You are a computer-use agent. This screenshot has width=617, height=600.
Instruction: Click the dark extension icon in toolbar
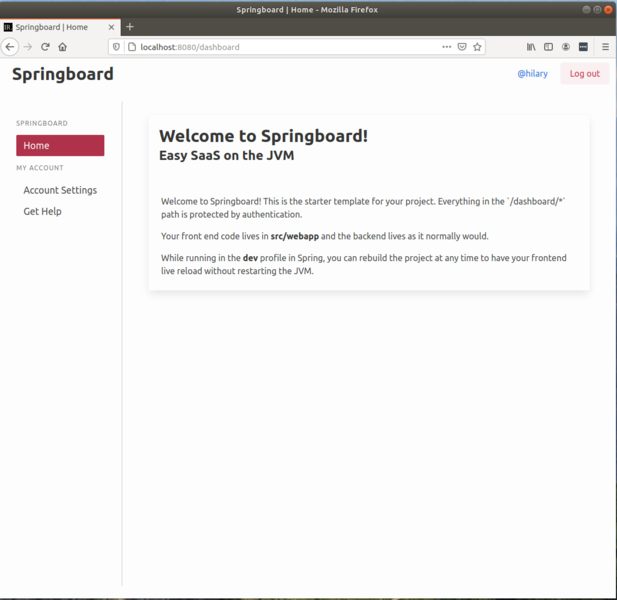click(x=583, y=47)
